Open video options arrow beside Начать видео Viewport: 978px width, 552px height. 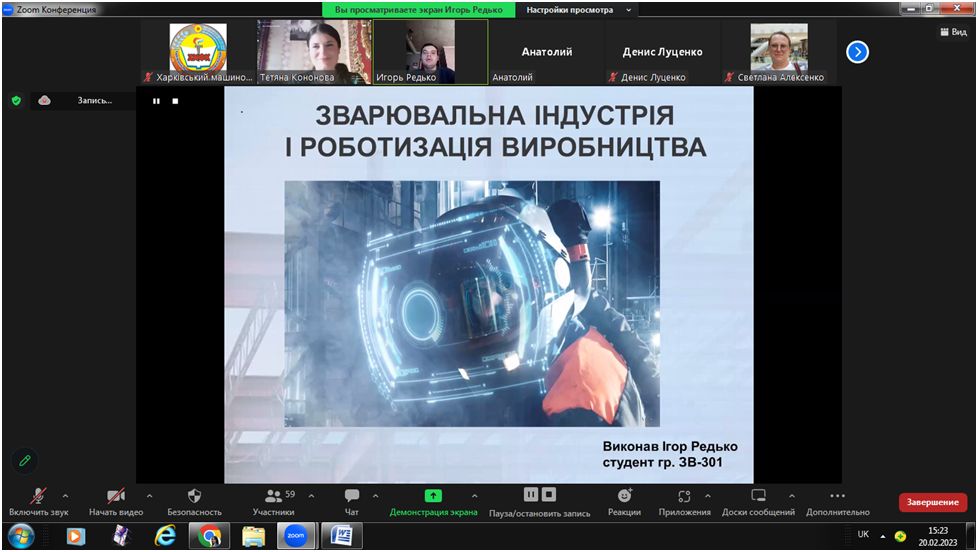pyautogui.click(x=149, y=496)
